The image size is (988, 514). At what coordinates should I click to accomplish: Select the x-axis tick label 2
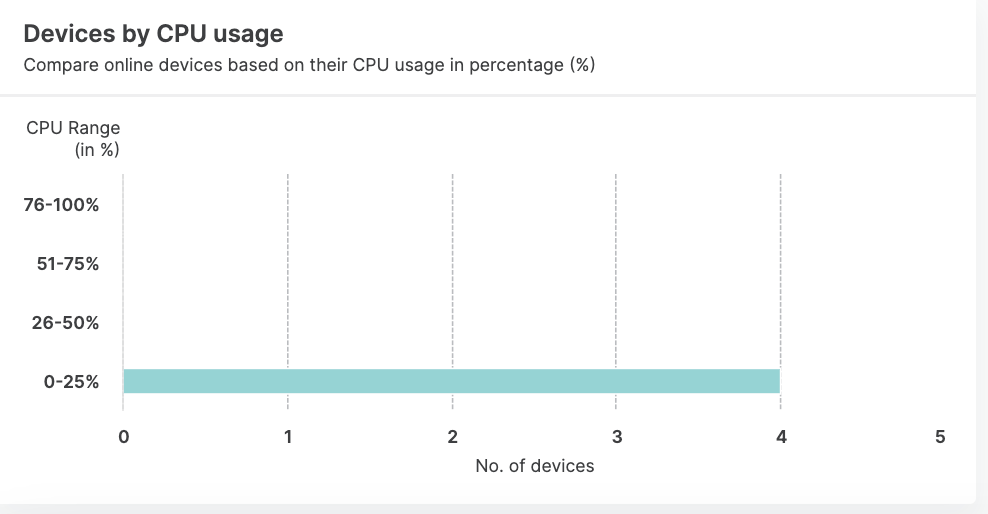pyautogui.click(x=453, y=437)
